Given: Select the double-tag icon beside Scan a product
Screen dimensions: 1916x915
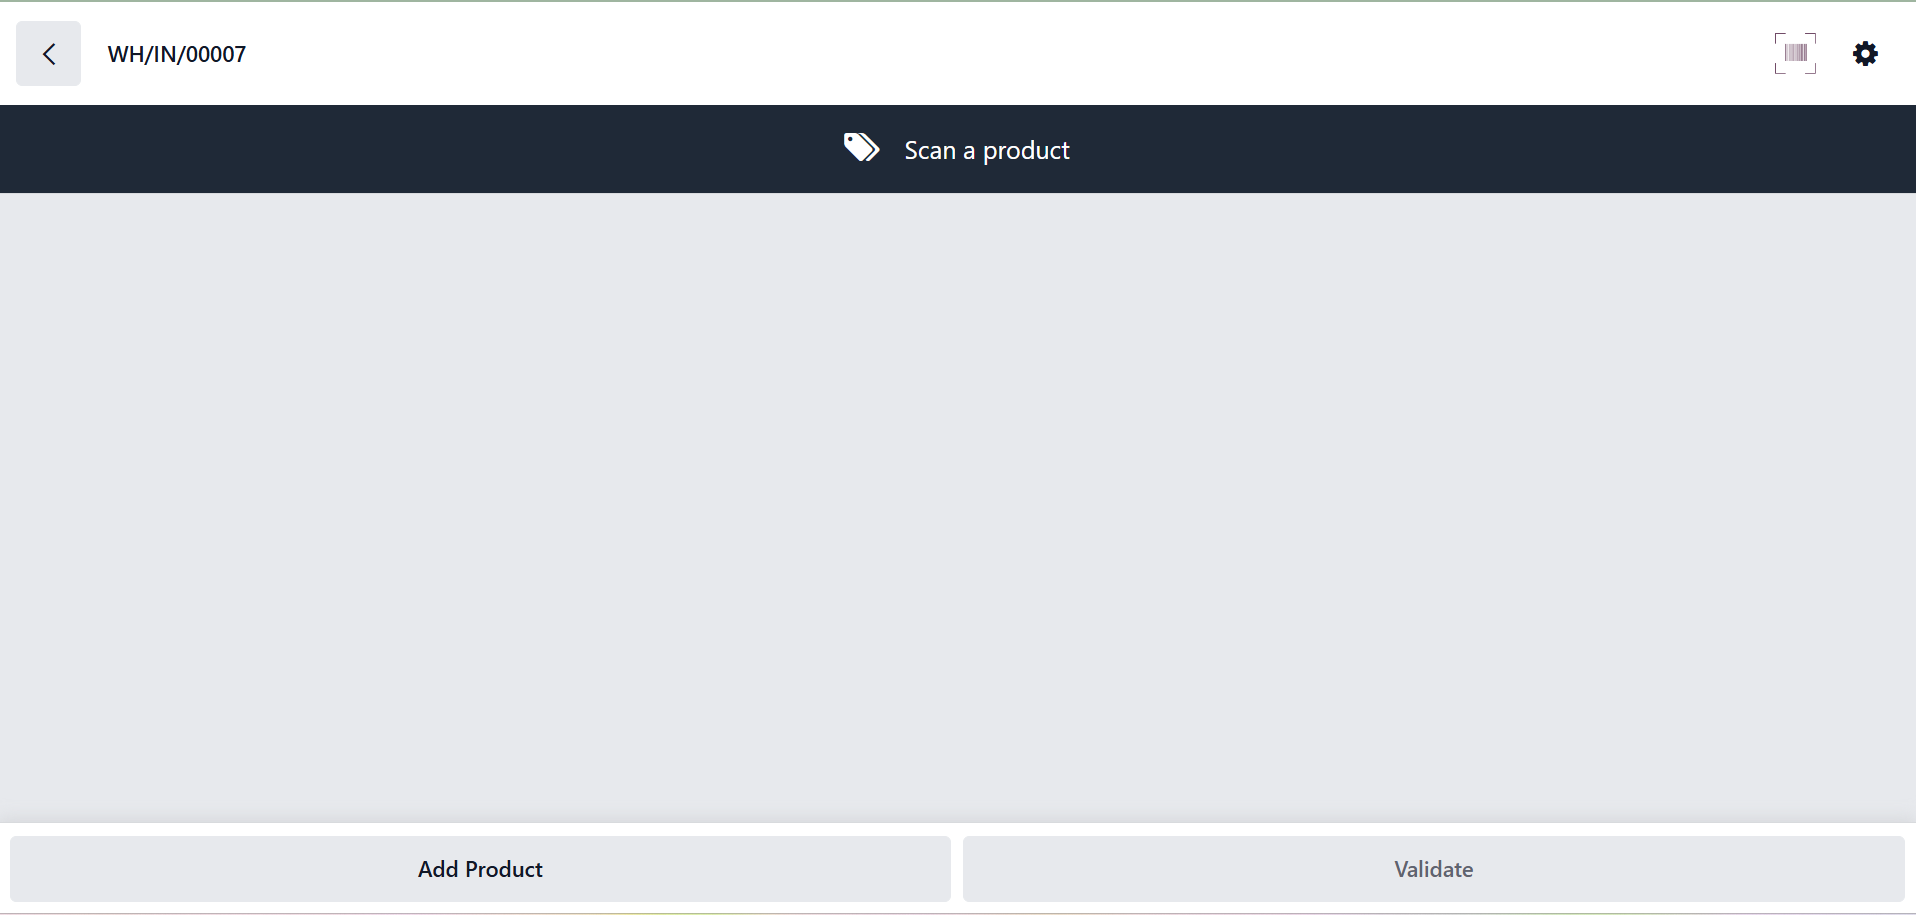Looking at the screenshot, I should coord(861,148).
